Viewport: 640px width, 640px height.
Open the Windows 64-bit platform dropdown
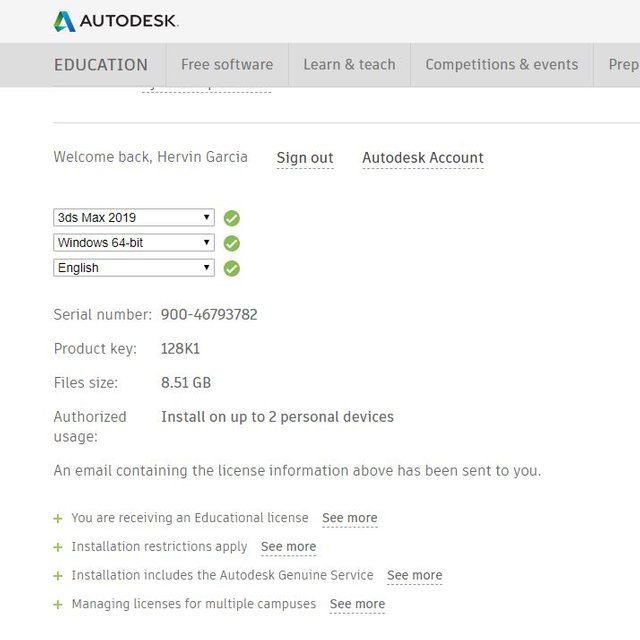133,242
